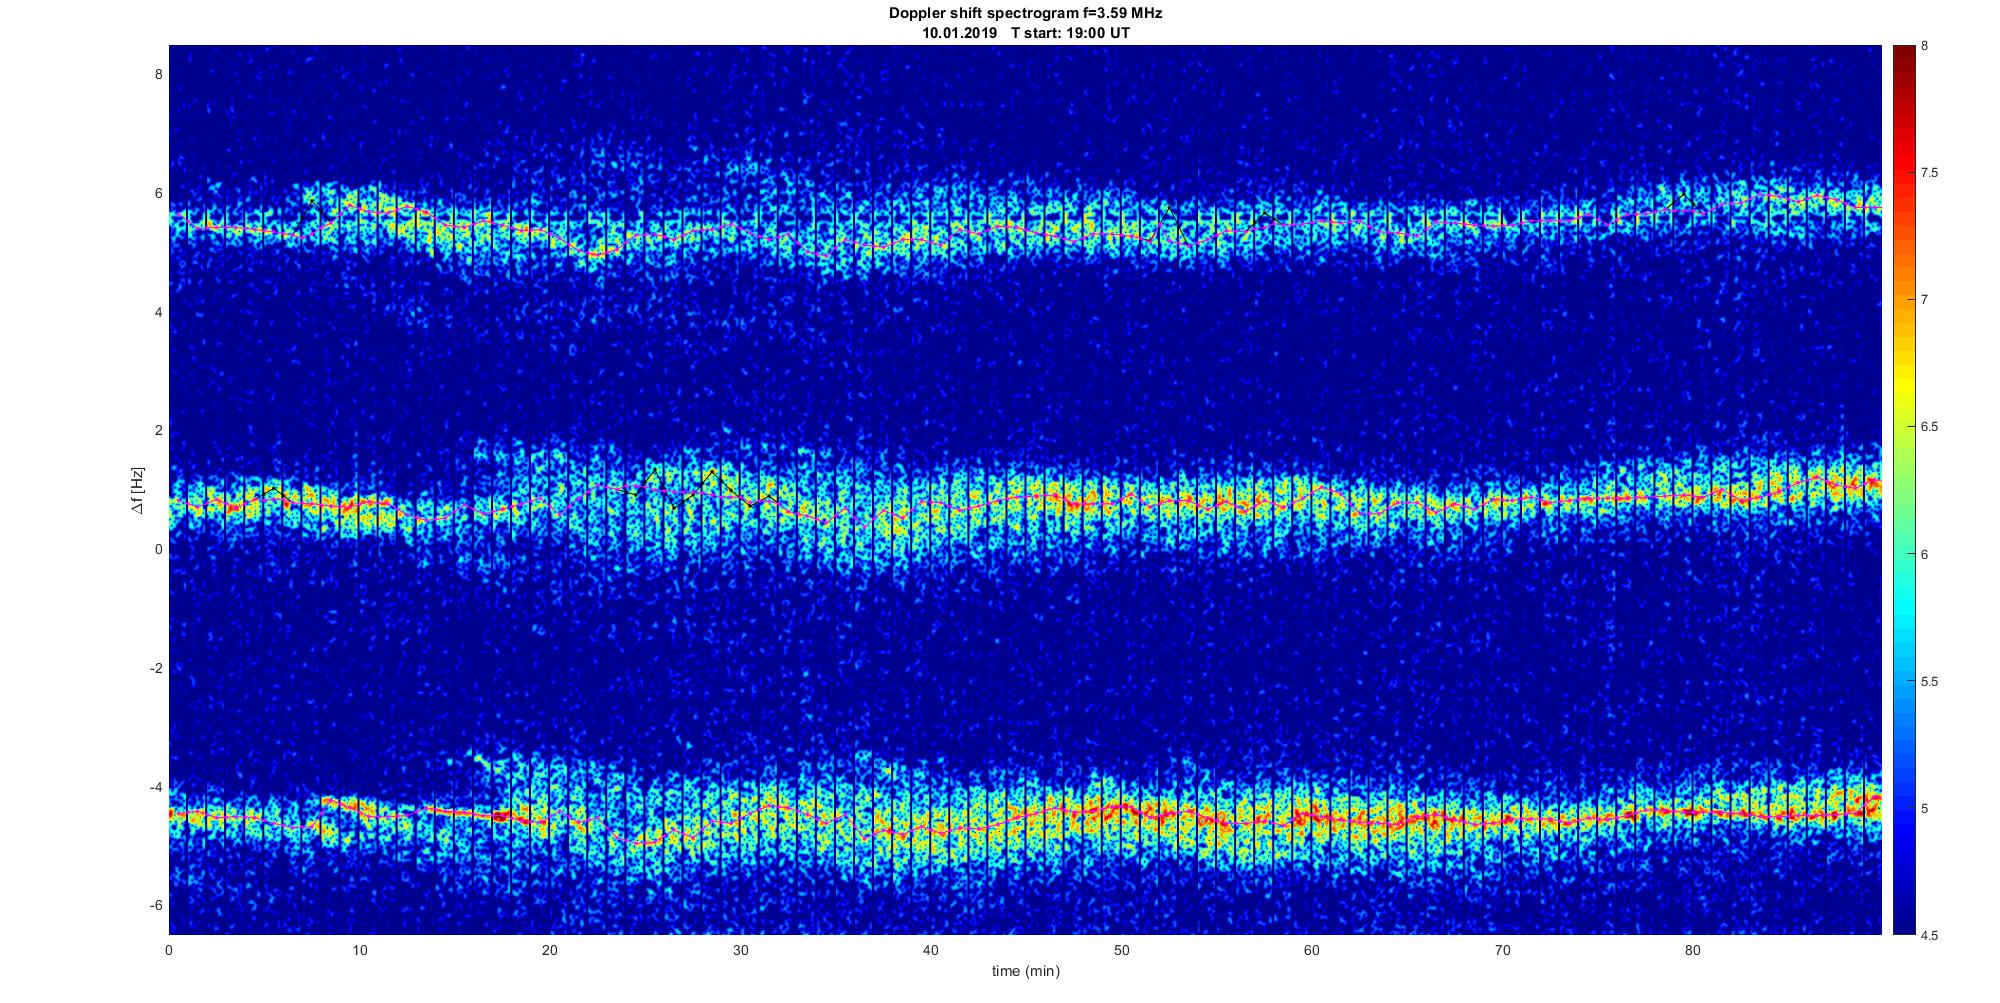Viewport: 2000px width, 1003px height.
Task: Click the colorbar tick label 5.5
Action: (x=1930, y=682)
